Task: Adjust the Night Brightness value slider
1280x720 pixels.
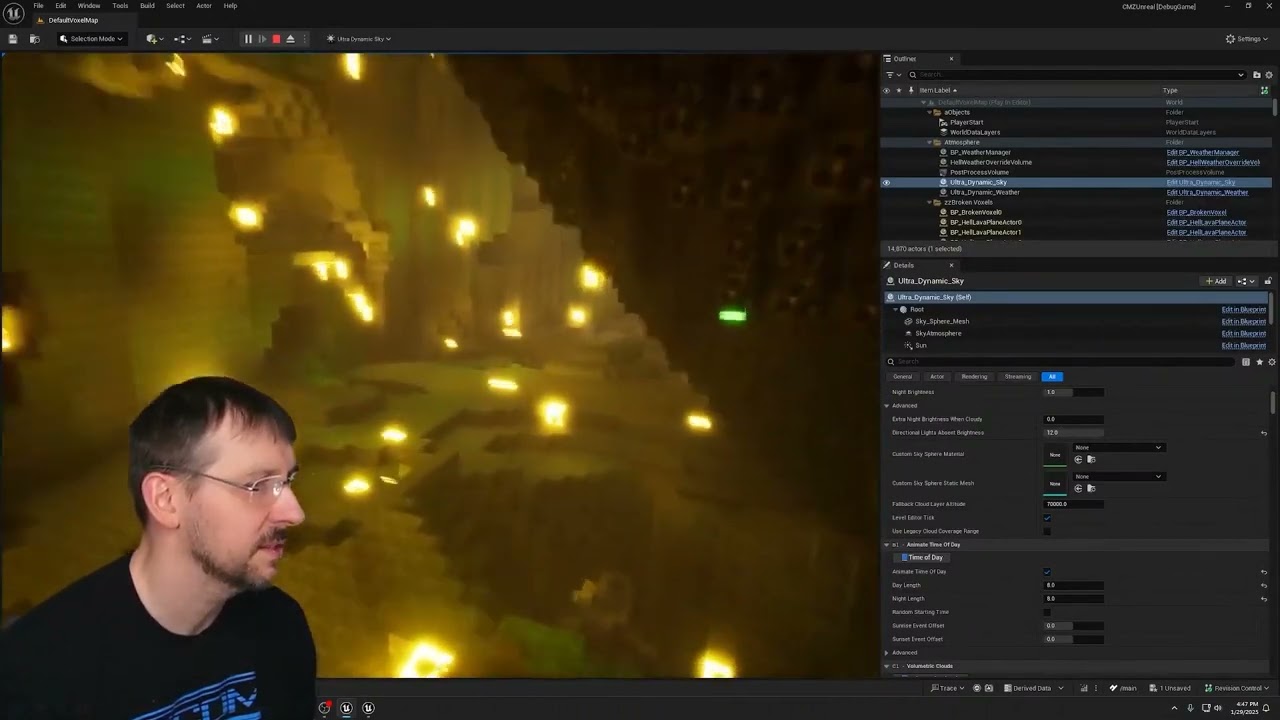Action: (x=1074, y=392)
